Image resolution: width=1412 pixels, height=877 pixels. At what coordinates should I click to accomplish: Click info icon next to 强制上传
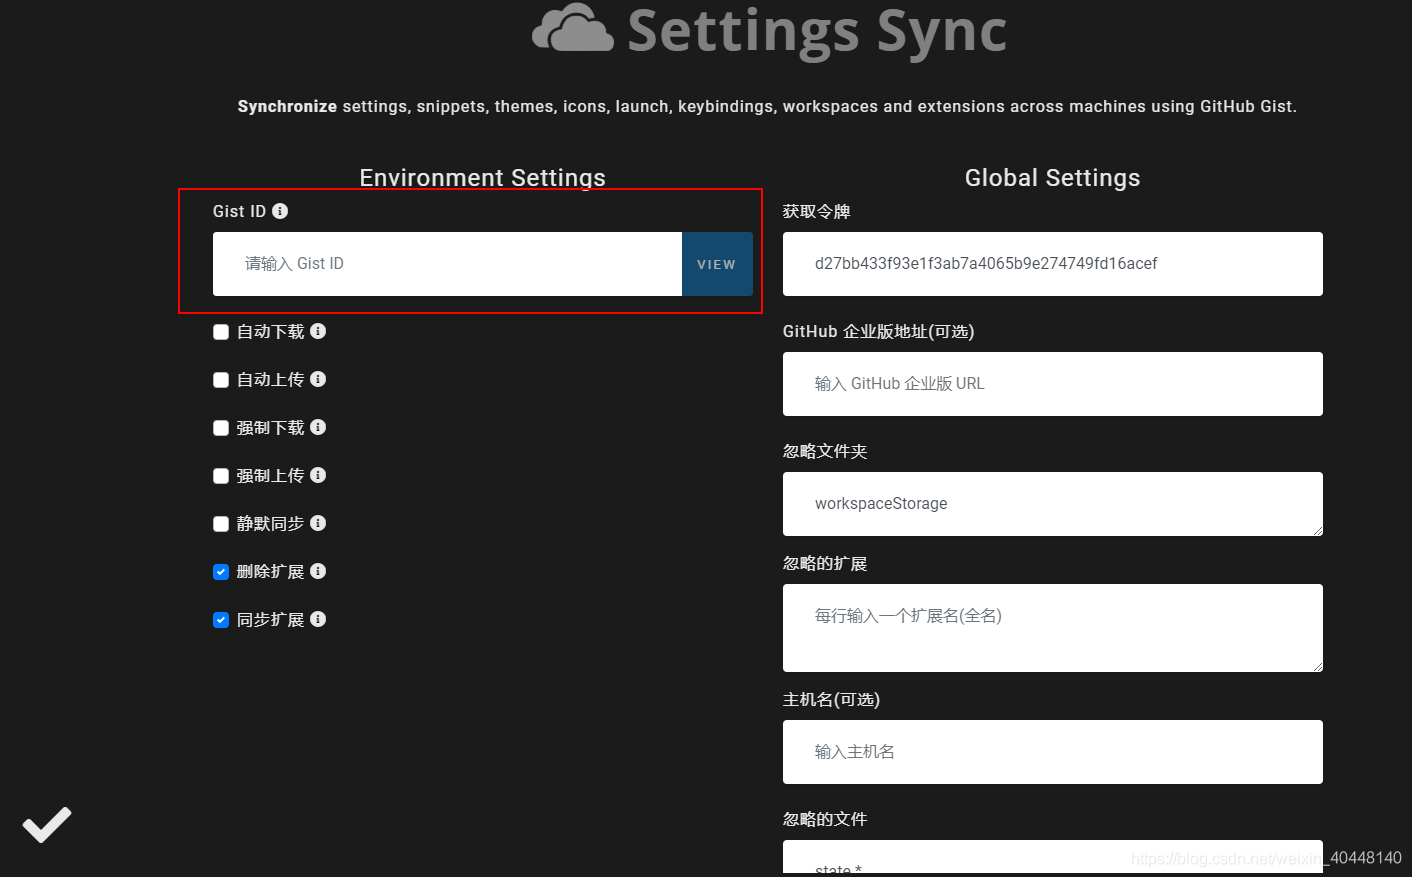318,475
